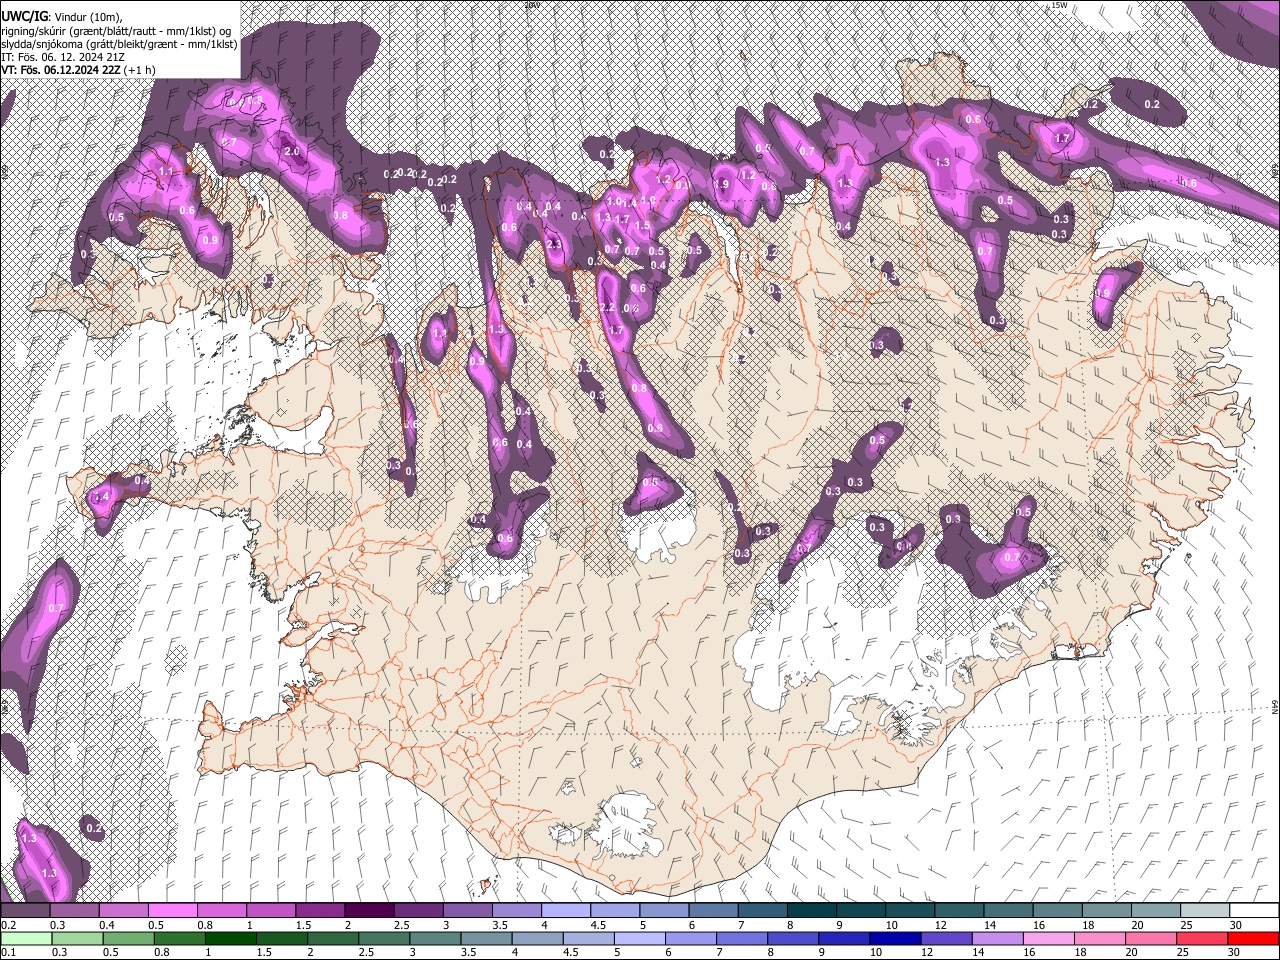Image resolution: width=1280 pixels, height=960 pixels.
Task: Click 'Vindur (10m)' in the header
Action: tap(88, 17)
